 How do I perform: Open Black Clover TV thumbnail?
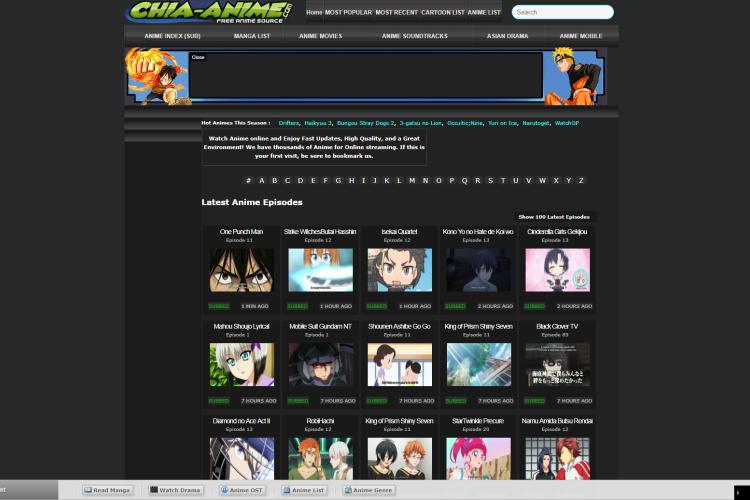click(x=557, y=365)
